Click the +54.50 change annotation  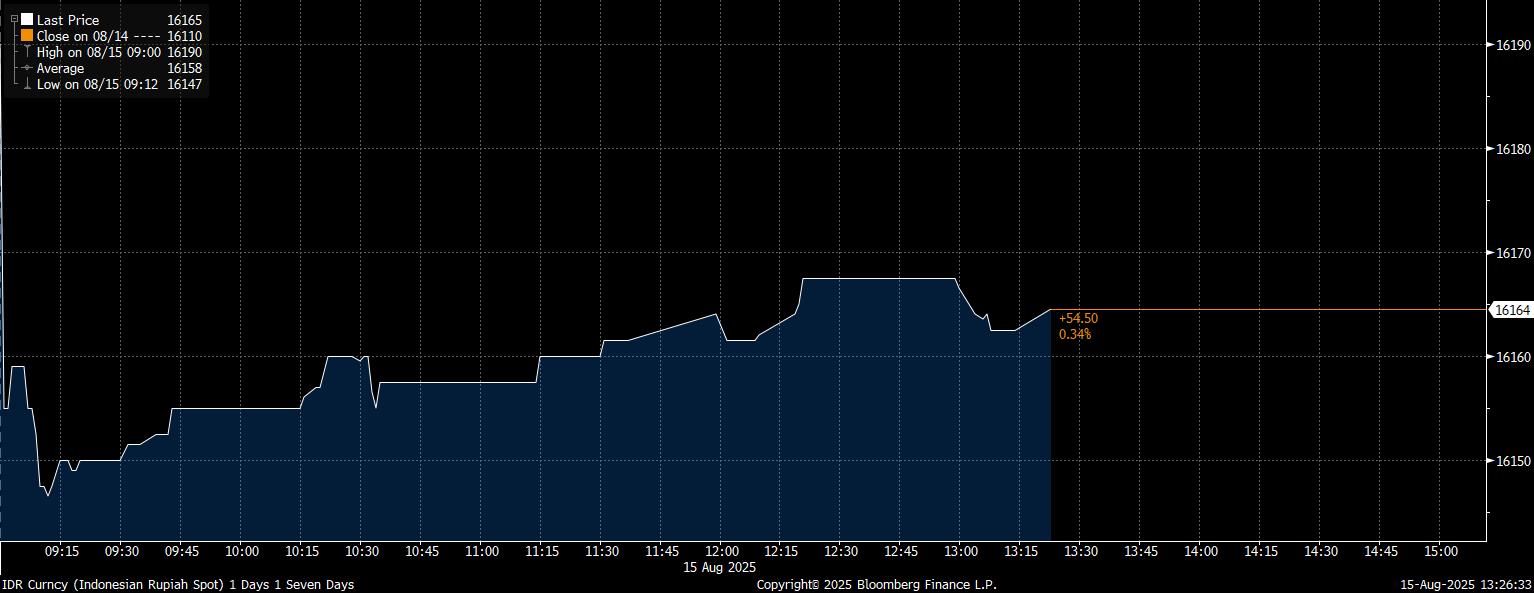coord(1078,318)
